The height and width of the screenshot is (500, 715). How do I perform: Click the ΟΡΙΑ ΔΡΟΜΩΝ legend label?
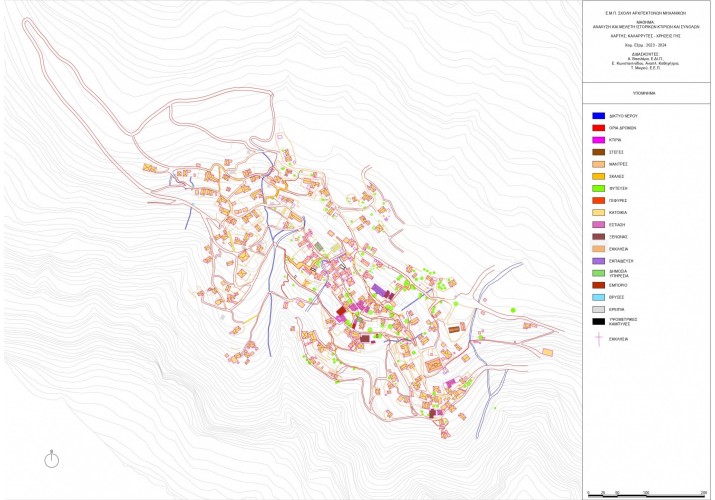622,128
